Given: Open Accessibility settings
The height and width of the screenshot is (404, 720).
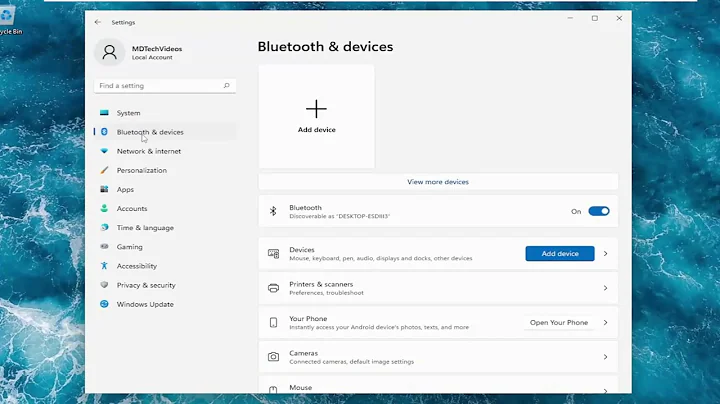Looking at the screenshot, I should coord(165,266).
